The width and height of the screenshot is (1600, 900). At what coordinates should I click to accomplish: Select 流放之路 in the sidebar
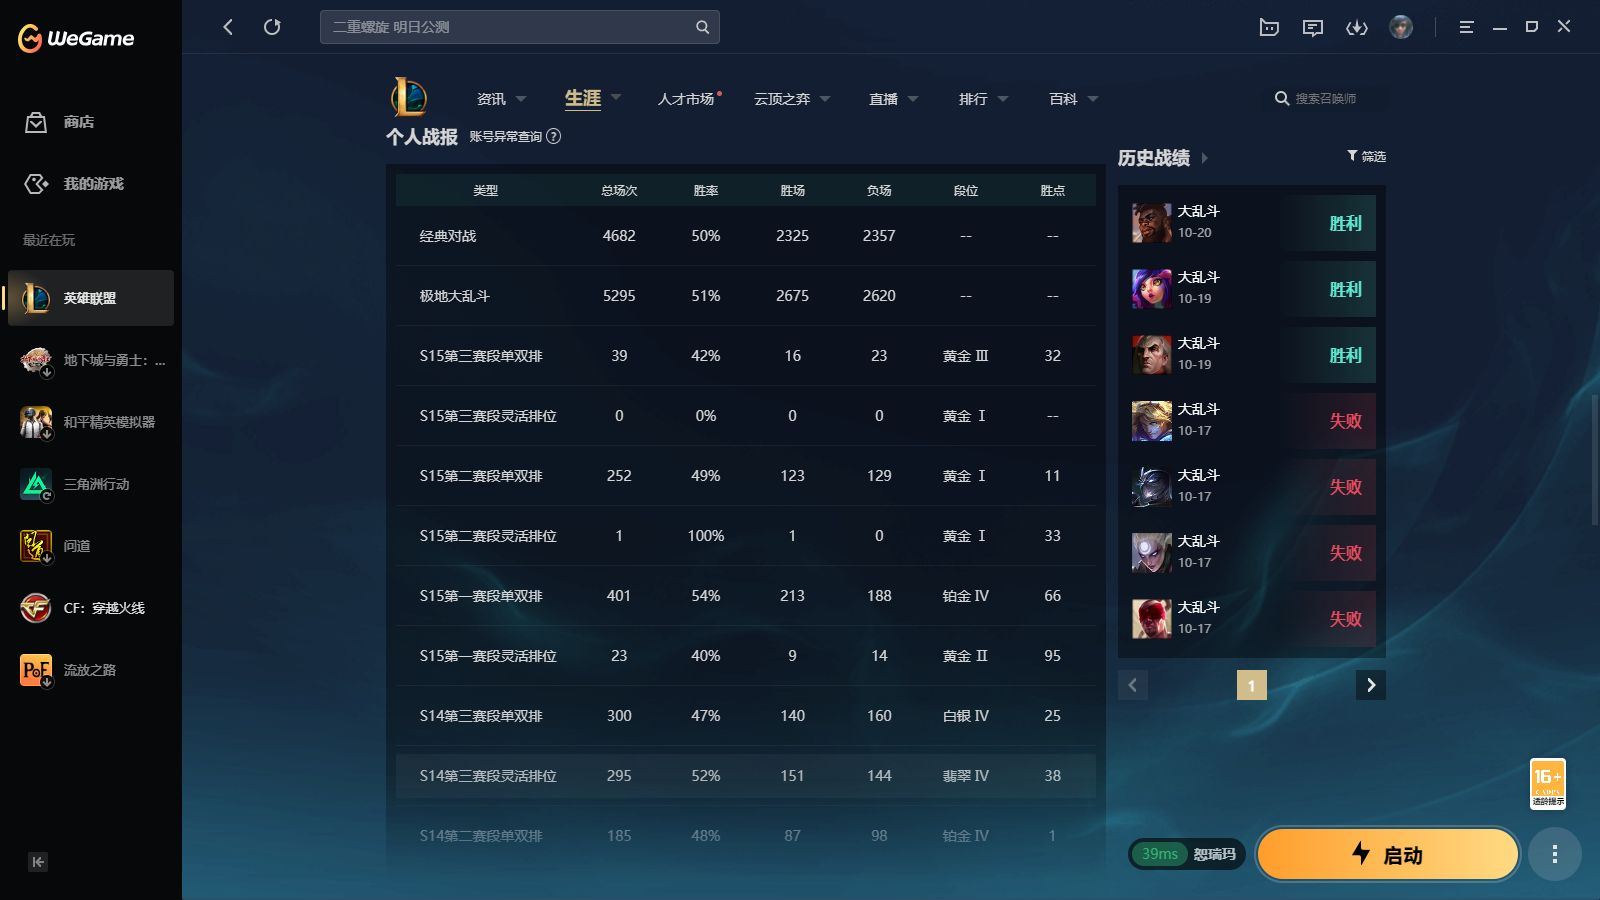[x=90, y=670]
